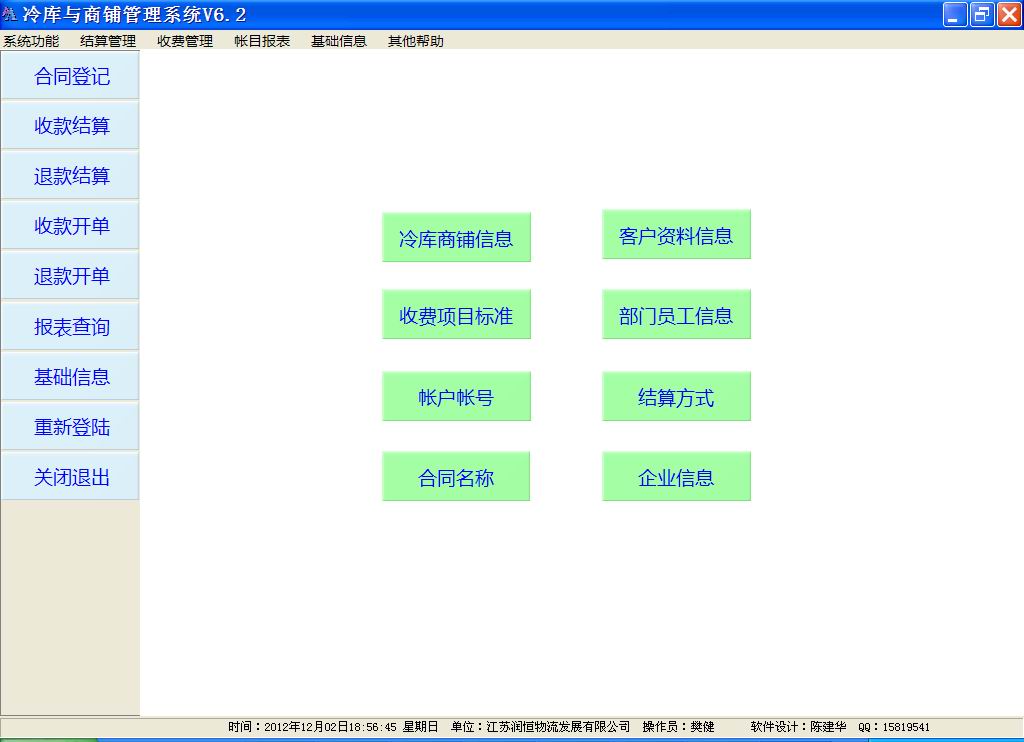Click the 合同登记 sidebar button

[x=71, y=76]
